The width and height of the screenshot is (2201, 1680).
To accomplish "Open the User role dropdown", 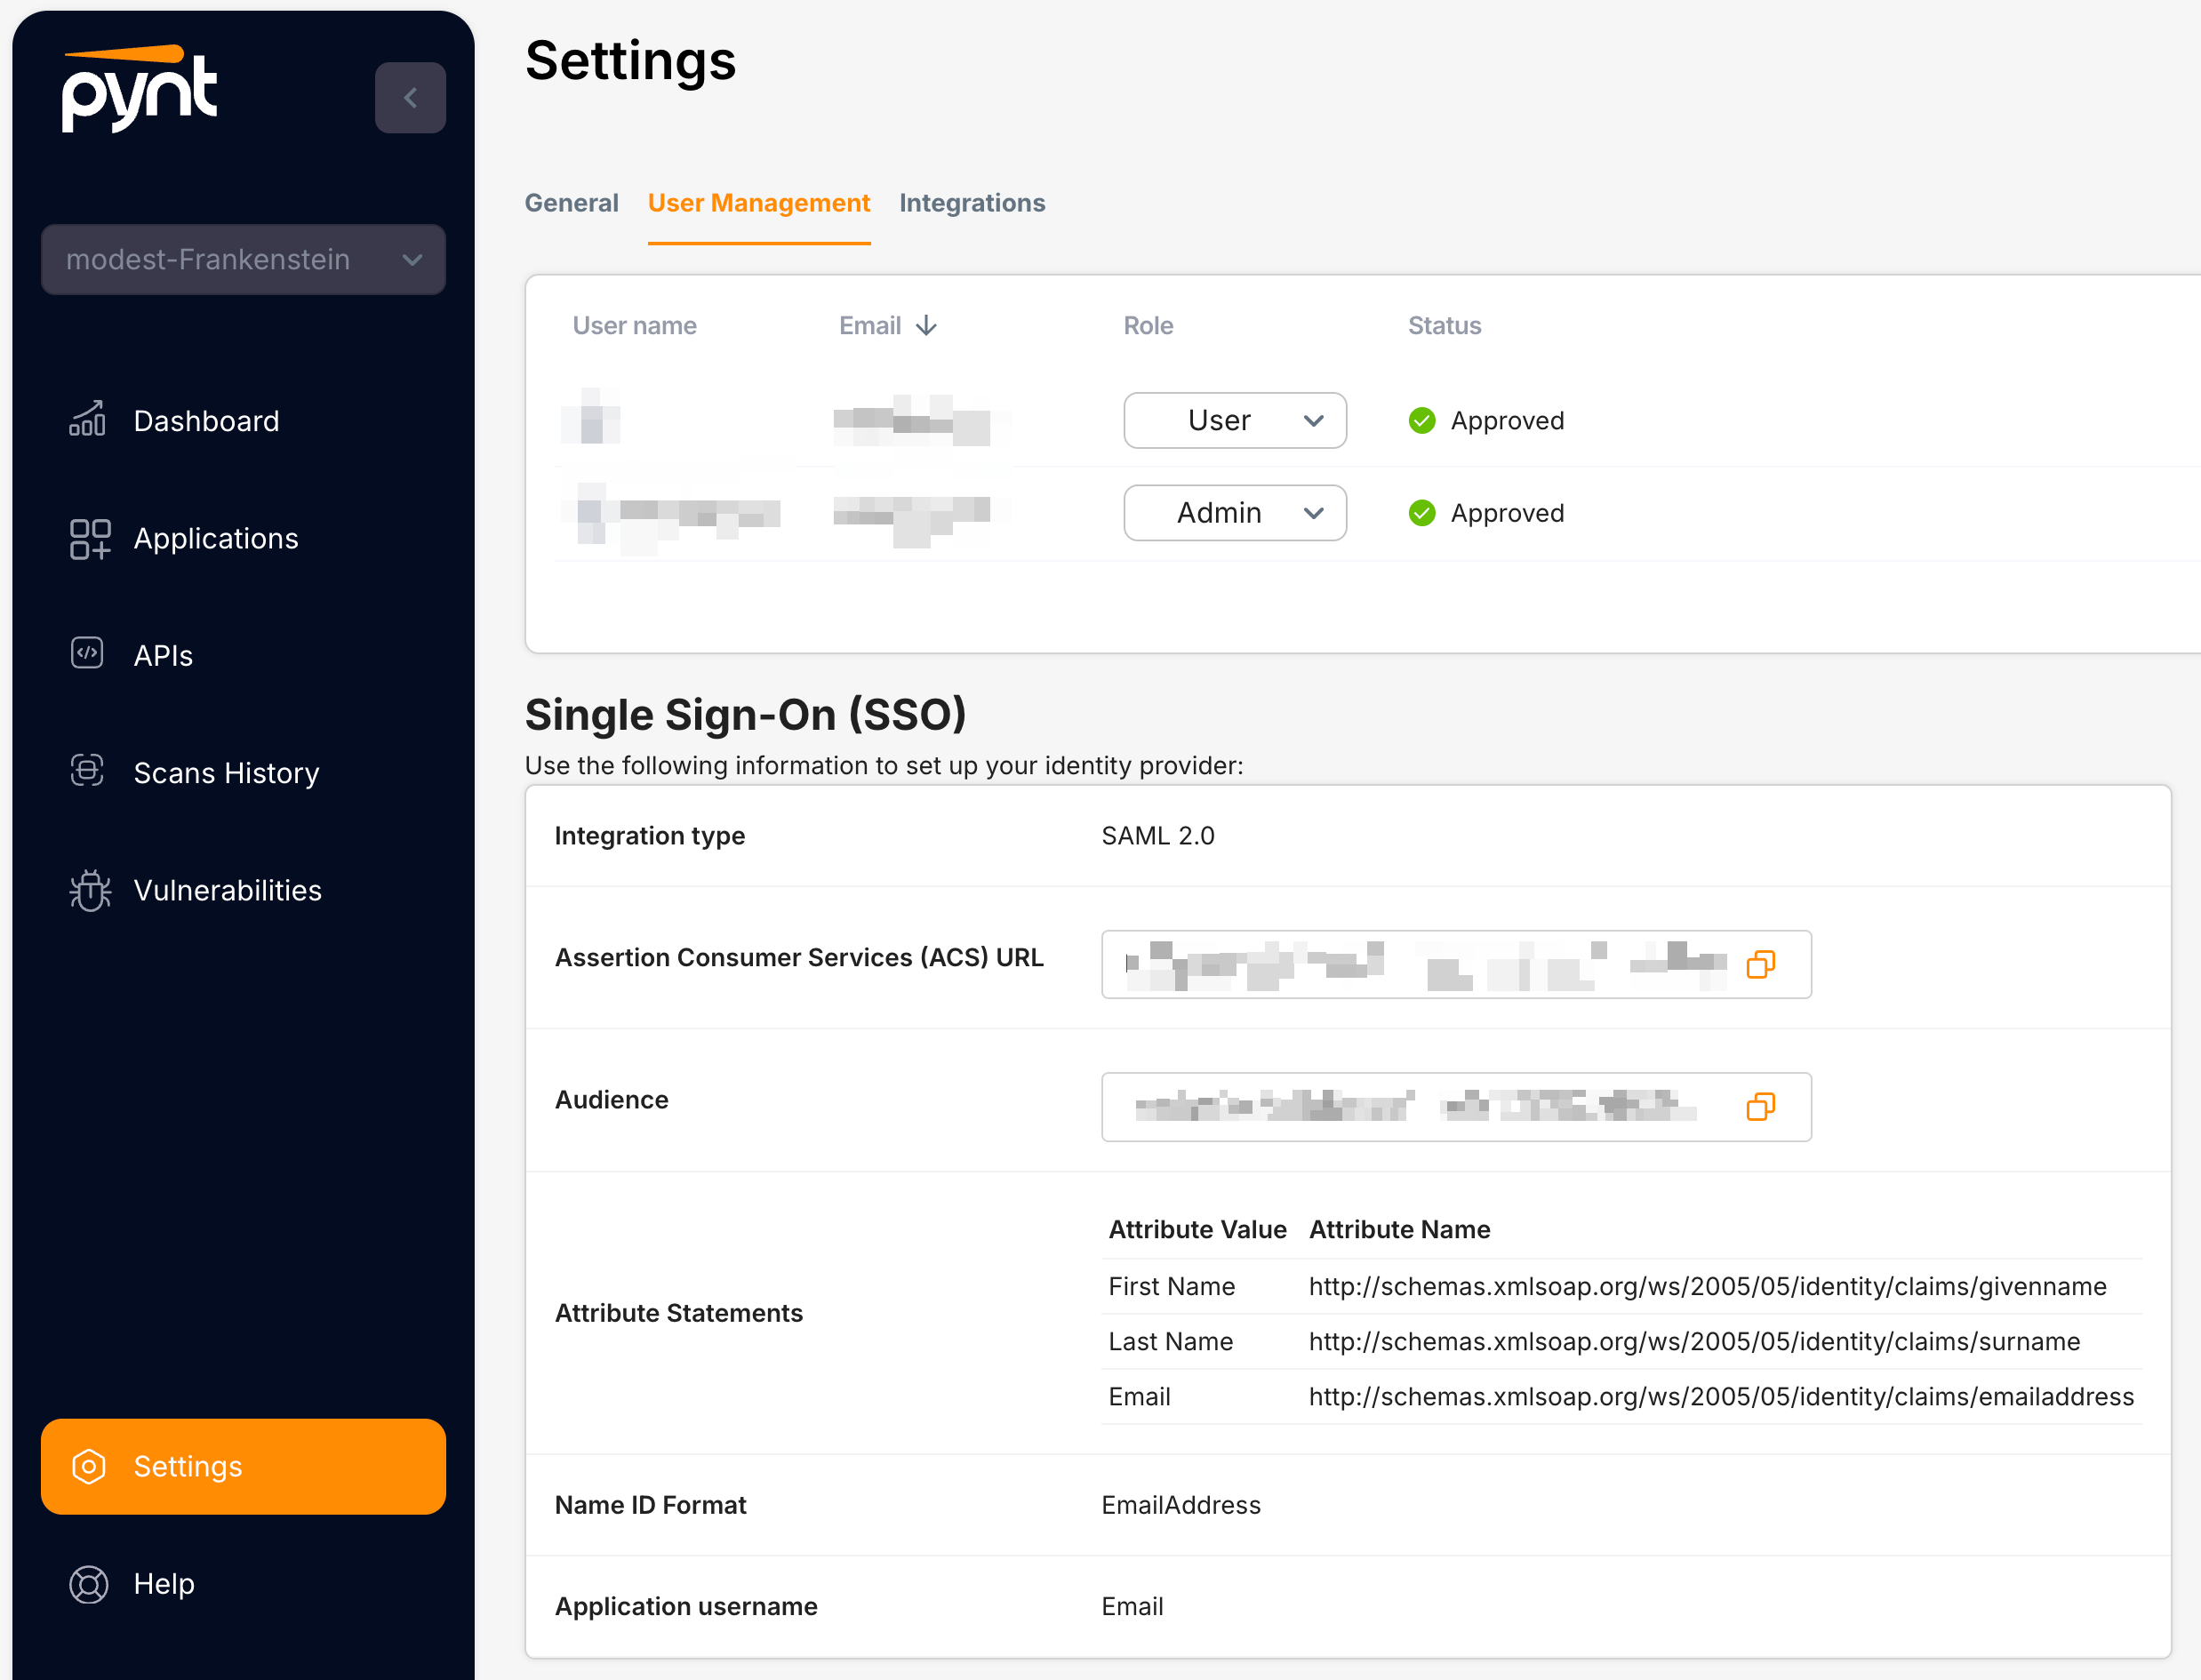I will click(x=1234, y=421).
